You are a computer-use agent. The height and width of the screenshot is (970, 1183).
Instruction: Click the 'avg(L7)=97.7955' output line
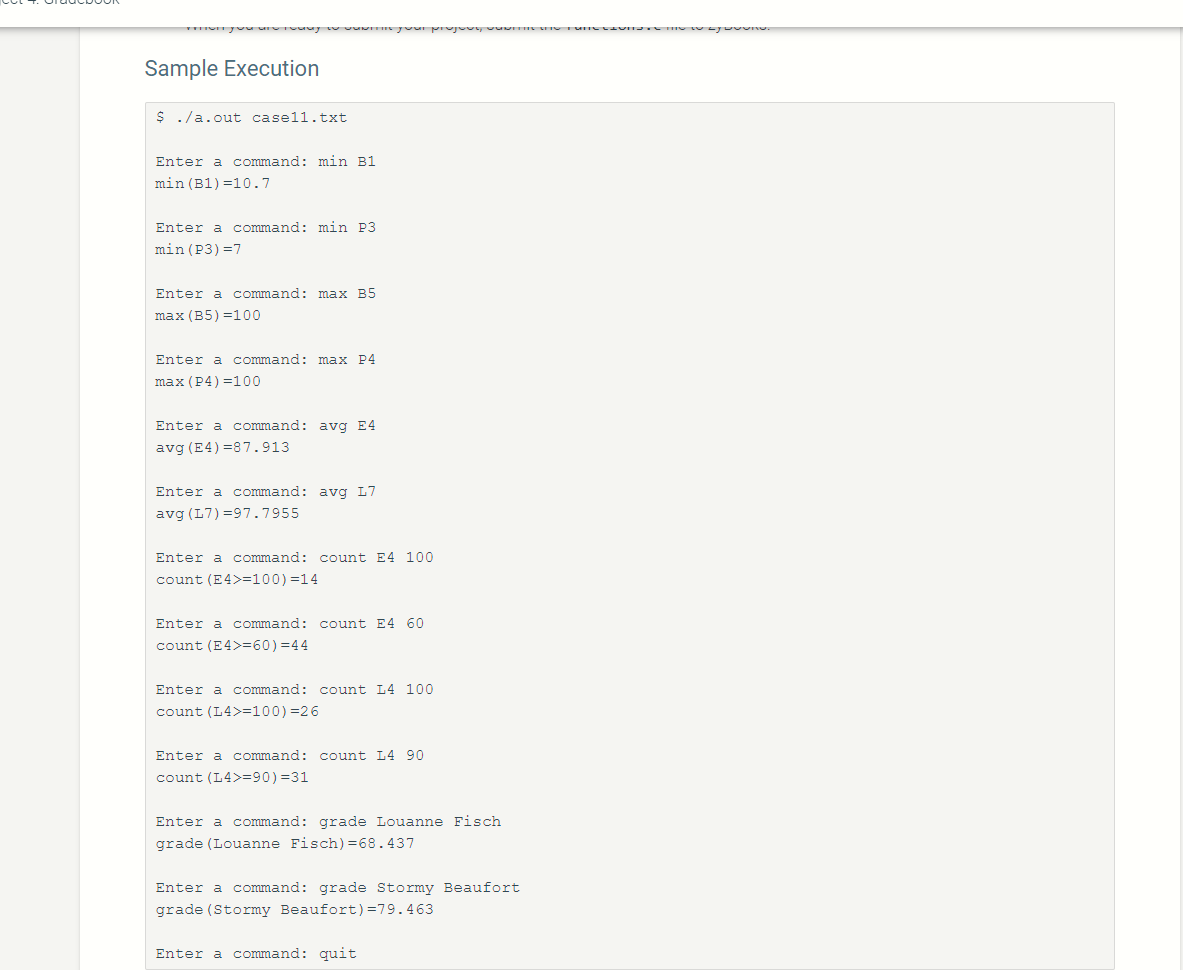click(227, 514)
